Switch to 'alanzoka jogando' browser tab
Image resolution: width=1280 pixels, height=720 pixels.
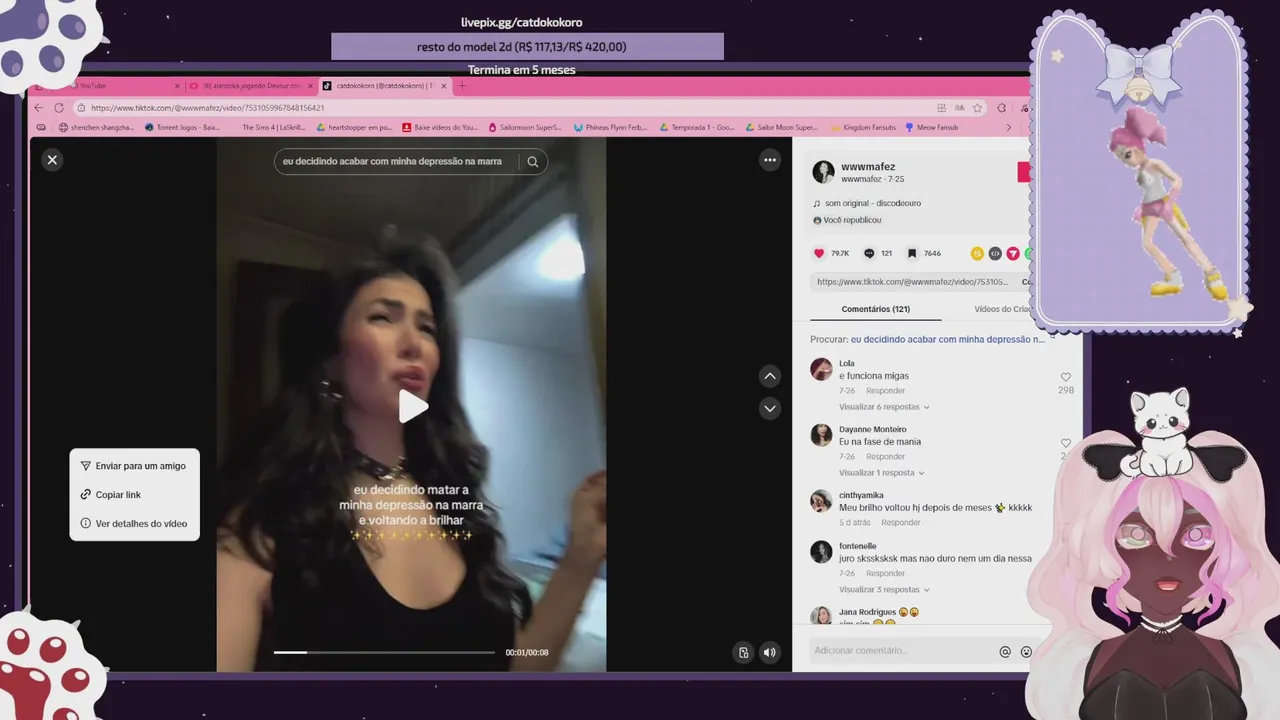pos(252,86)
